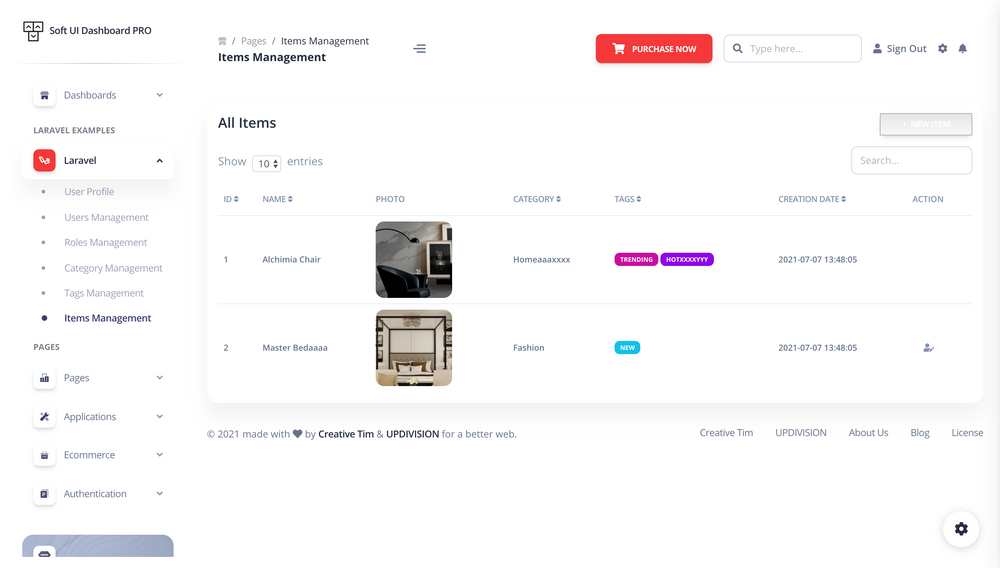The width and height of the screenshot is (1000, 568).
Task: Click the Fashion category cell
Action: click(x=529, y=348)
